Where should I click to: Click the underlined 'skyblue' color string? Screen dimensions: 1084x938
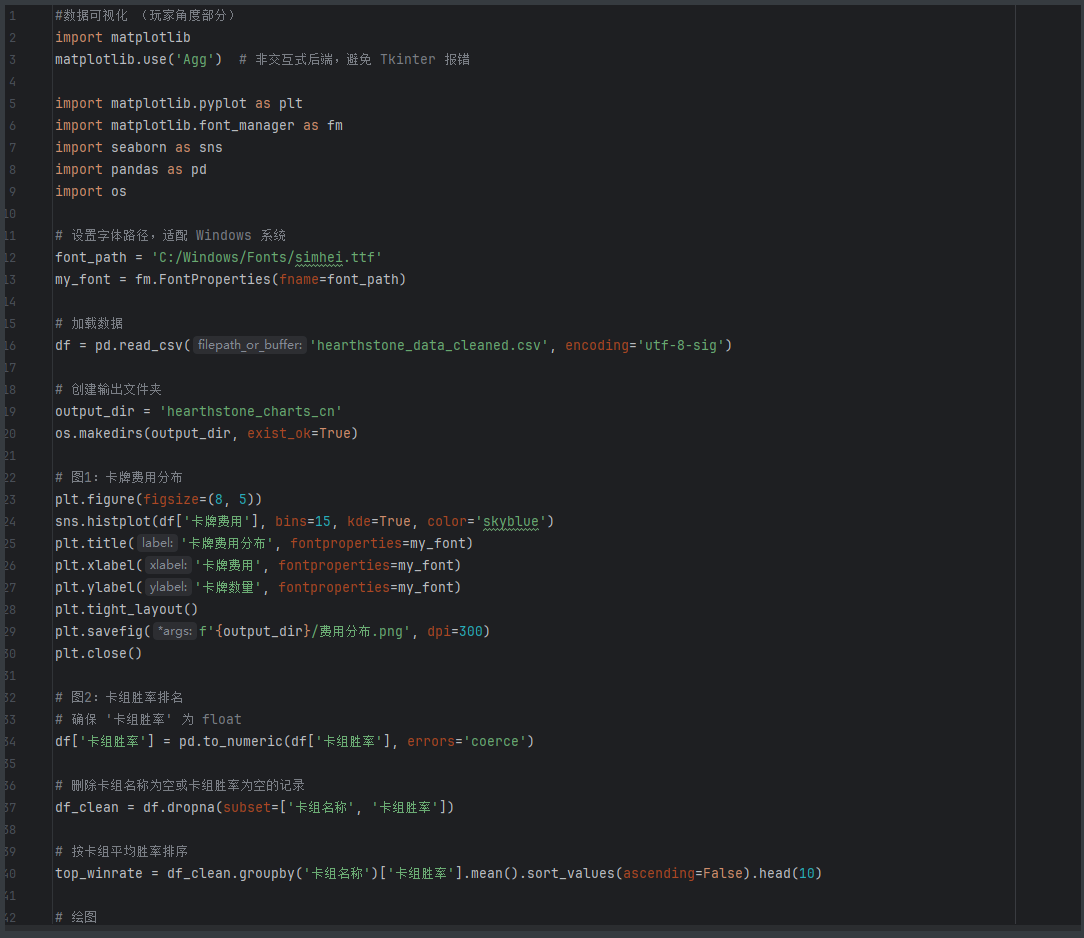tap(514, 521)
